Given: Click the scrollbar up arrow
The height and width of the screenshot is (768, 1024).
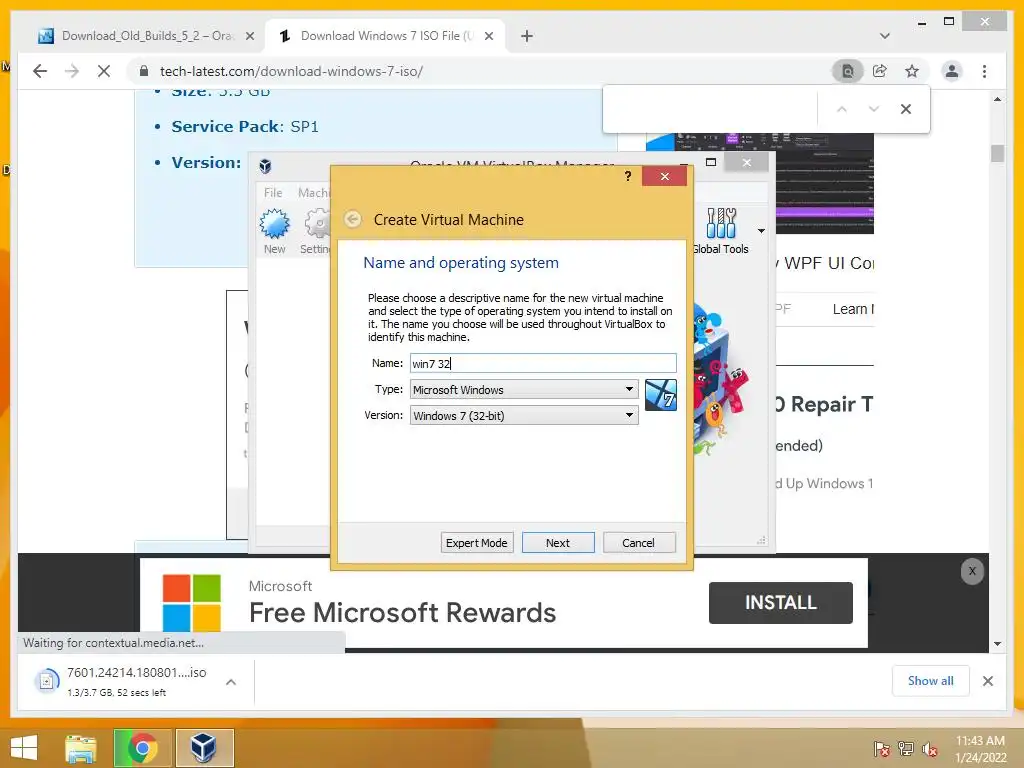Looking at the screenshot, I should 997,99.
